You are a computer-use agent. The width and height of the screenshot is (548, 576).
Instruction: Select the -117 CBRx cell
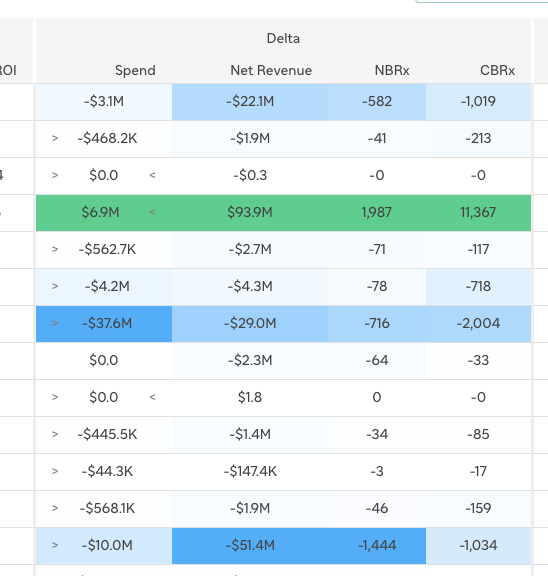coord(478,249)
